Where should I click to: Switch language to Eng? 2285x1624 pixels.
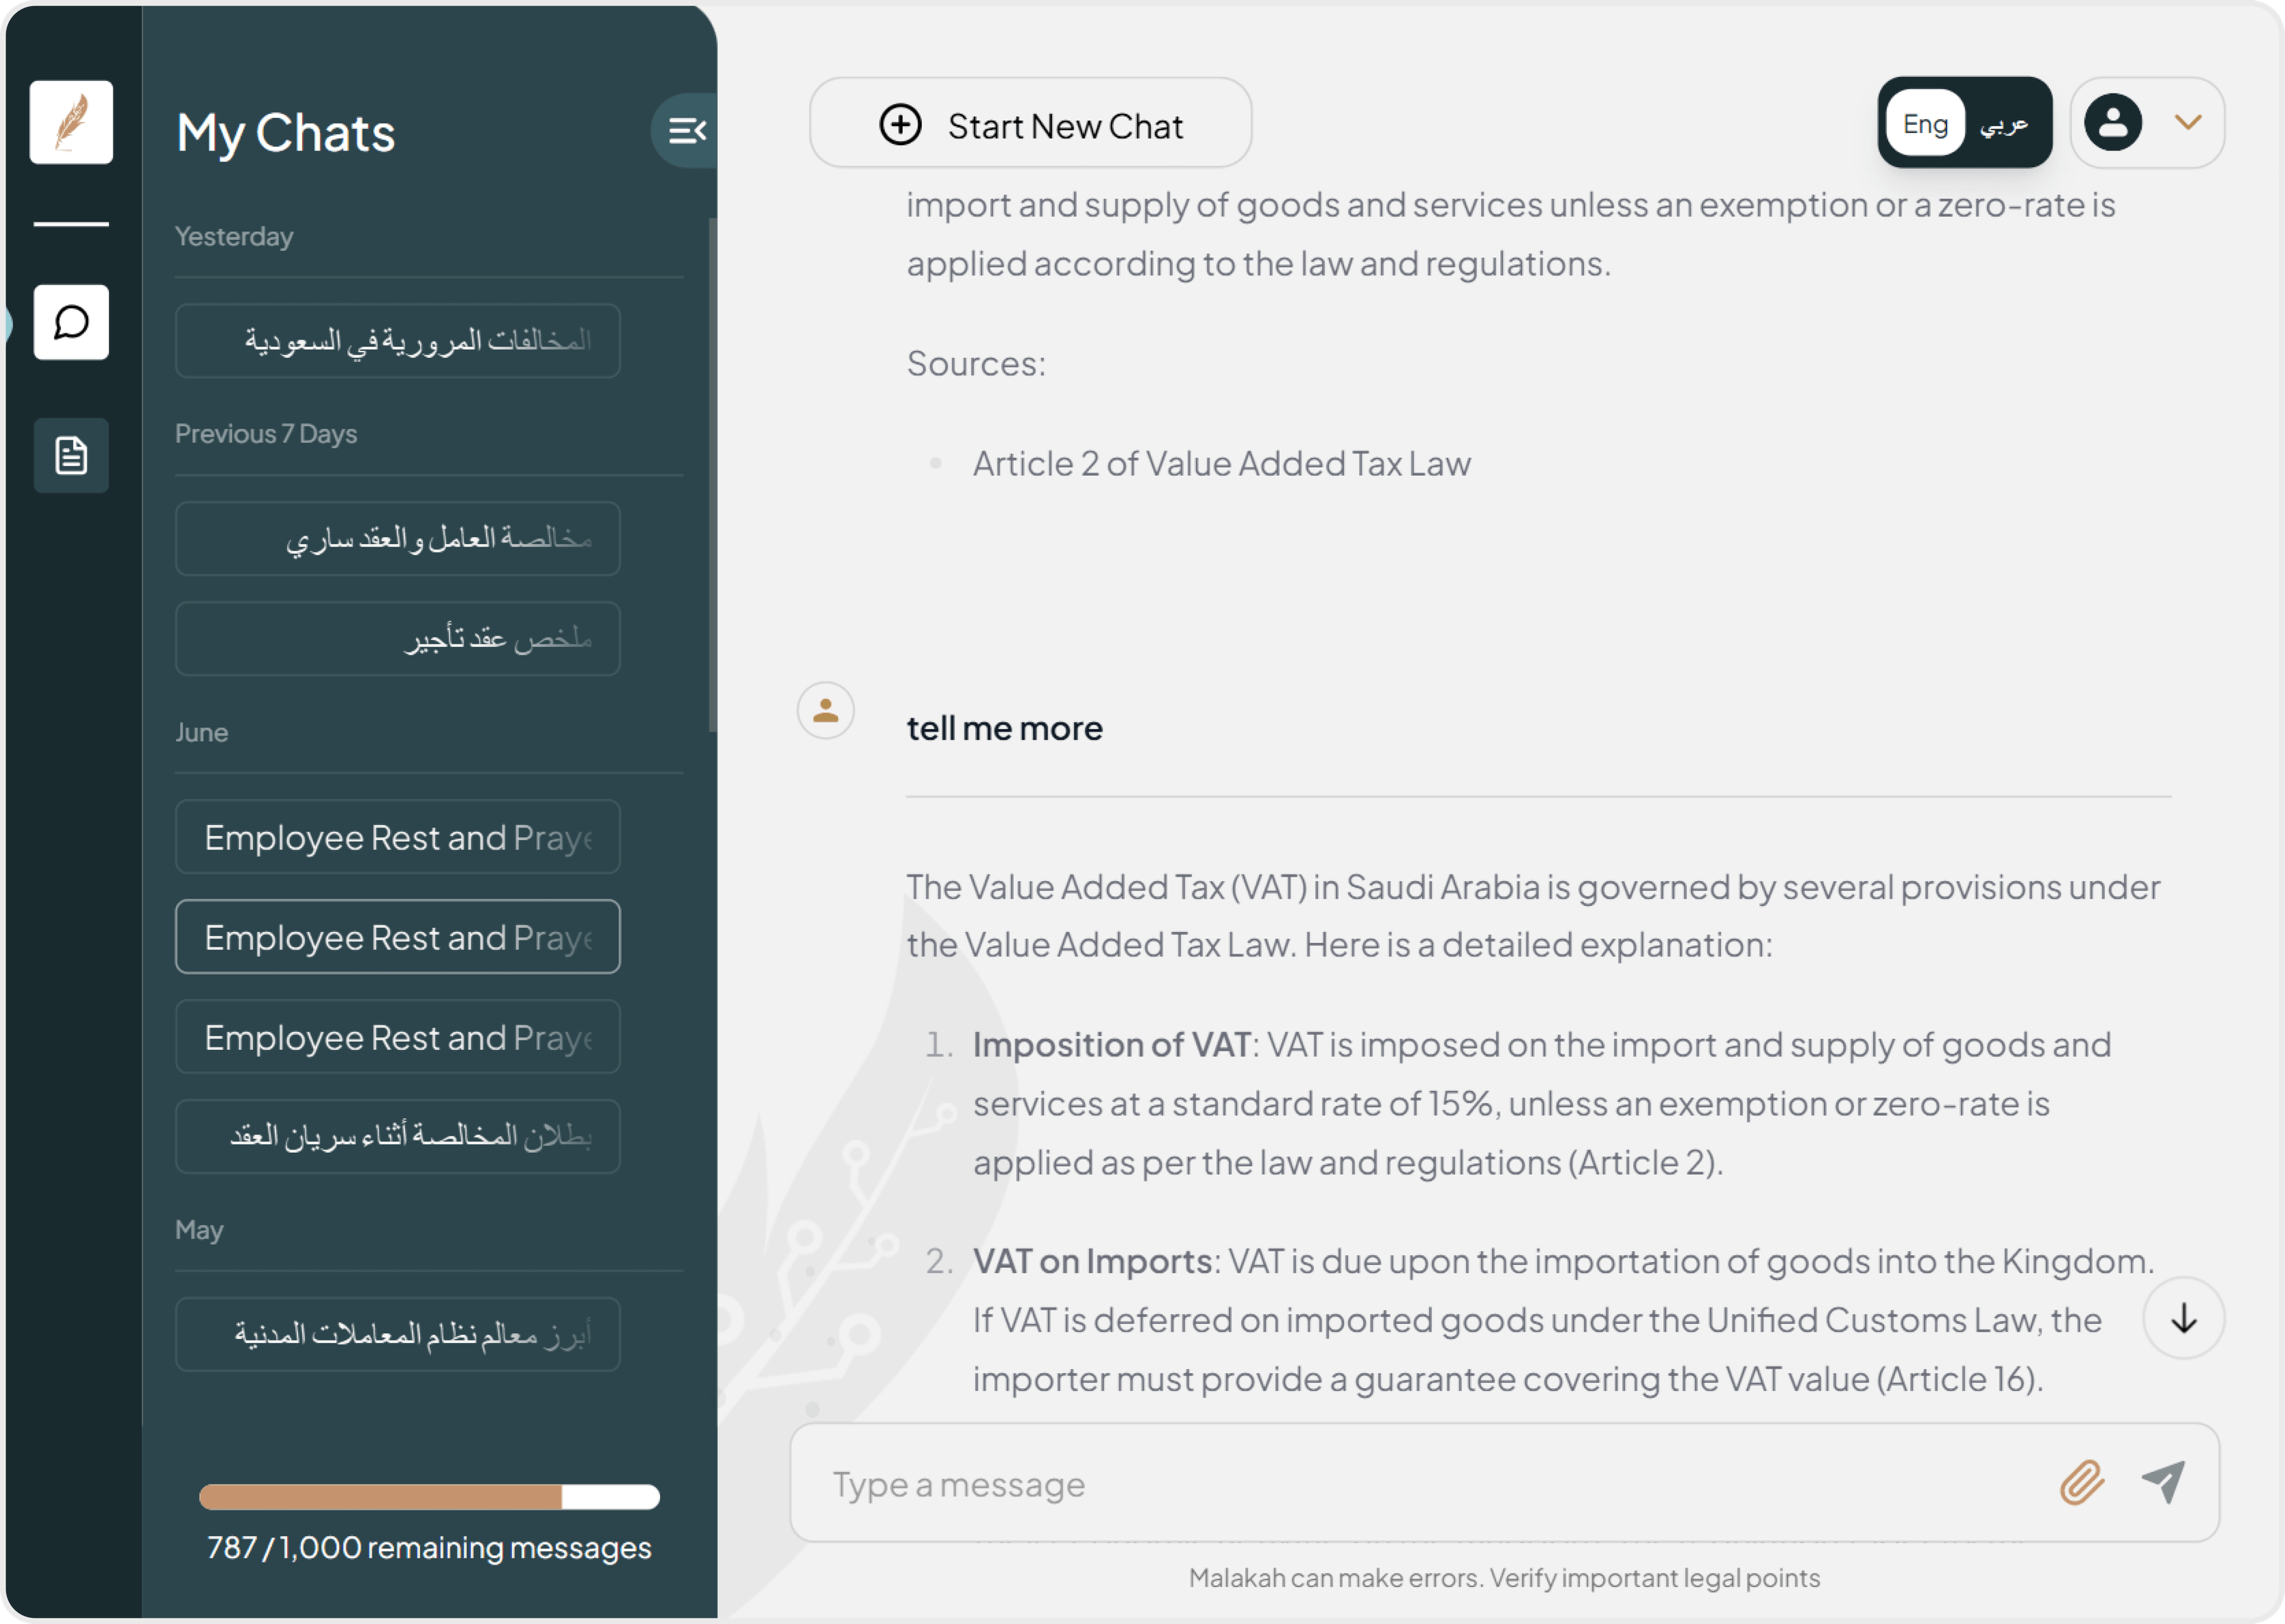[x=1925, y=123]
